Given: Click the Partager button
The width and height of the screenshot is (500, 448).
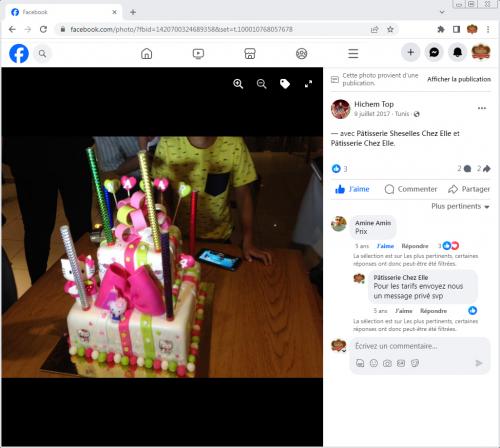Looking at the screenshot, I should pyautogui.click(x=469, y=189).
